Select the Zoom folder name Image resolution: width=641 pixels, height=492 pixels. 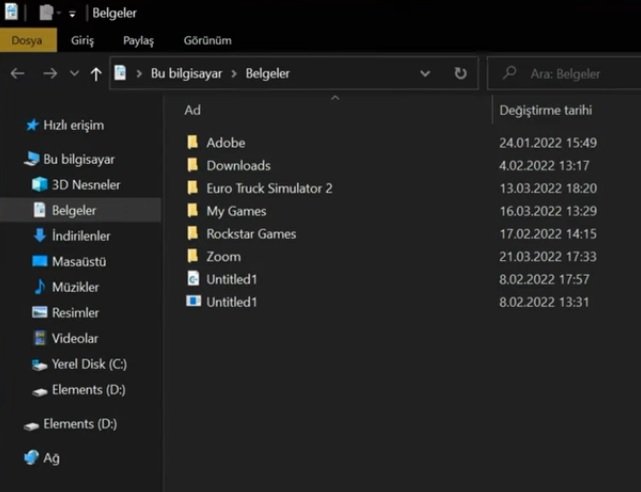pyautogui.click(x=223, y=257)
